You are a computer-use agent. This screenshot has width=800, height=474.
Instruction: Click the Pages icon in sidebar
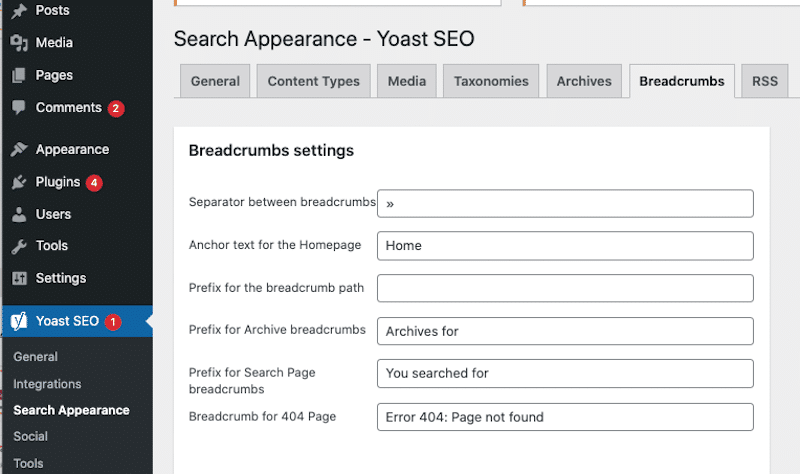[19, 76]
